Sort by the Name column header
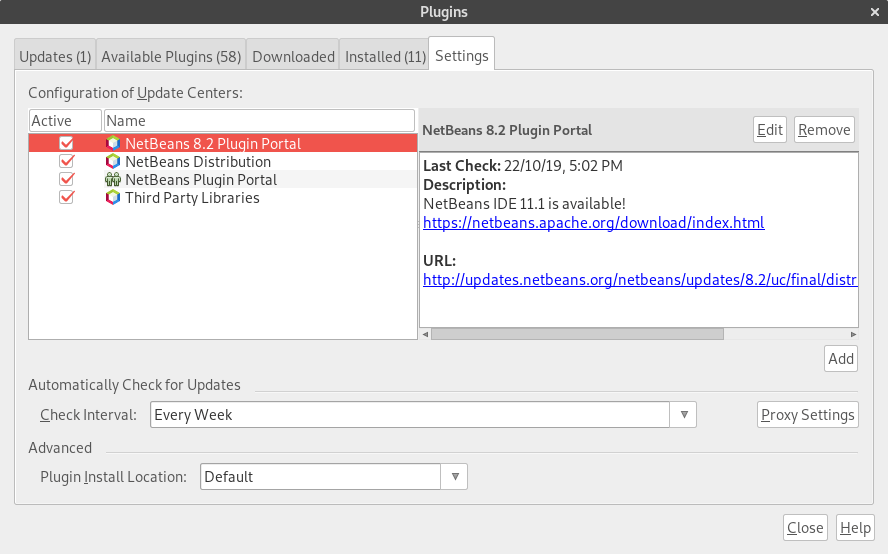Screen dimensions: 888x554 click(x=259, y=121)
